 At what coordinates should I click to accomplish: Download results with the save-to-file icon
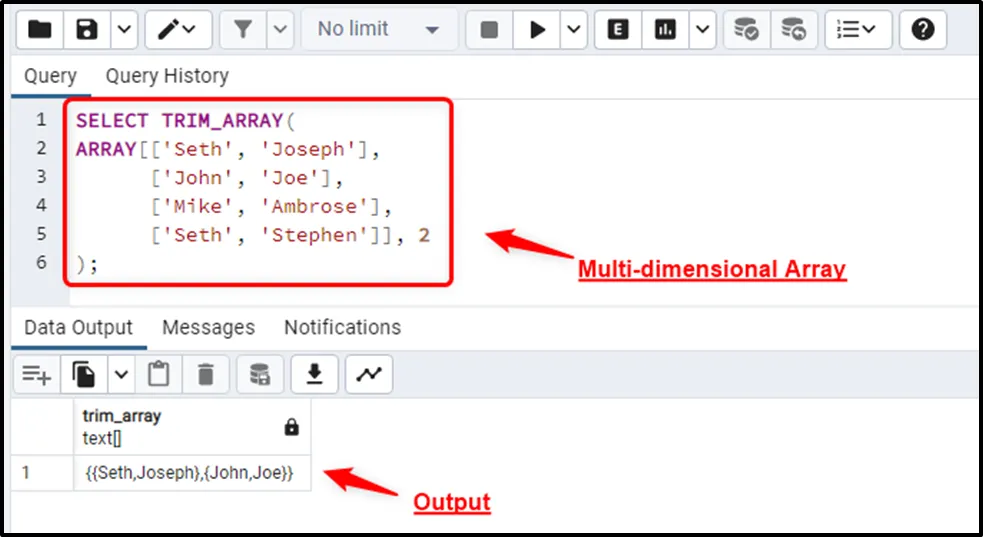point(315,374)
